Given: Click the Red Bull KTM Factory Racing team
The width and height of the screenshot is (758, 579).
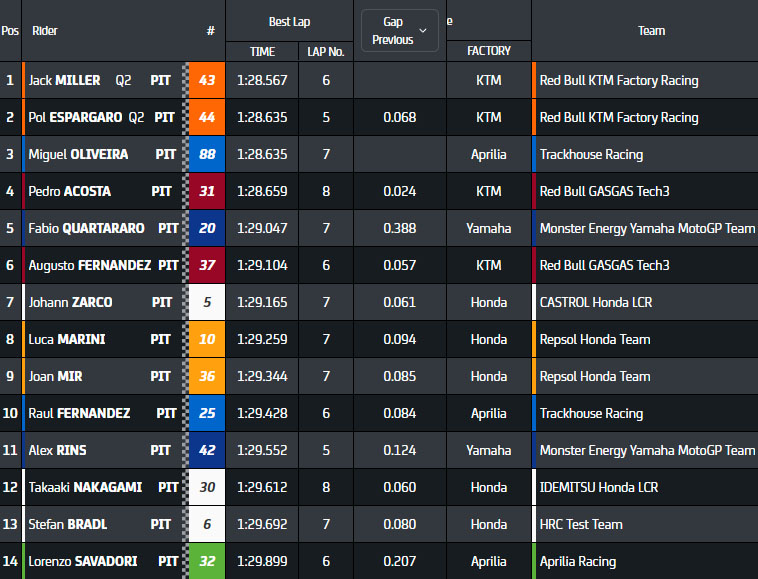Looking at the screenshot, I should coord(619,80).
